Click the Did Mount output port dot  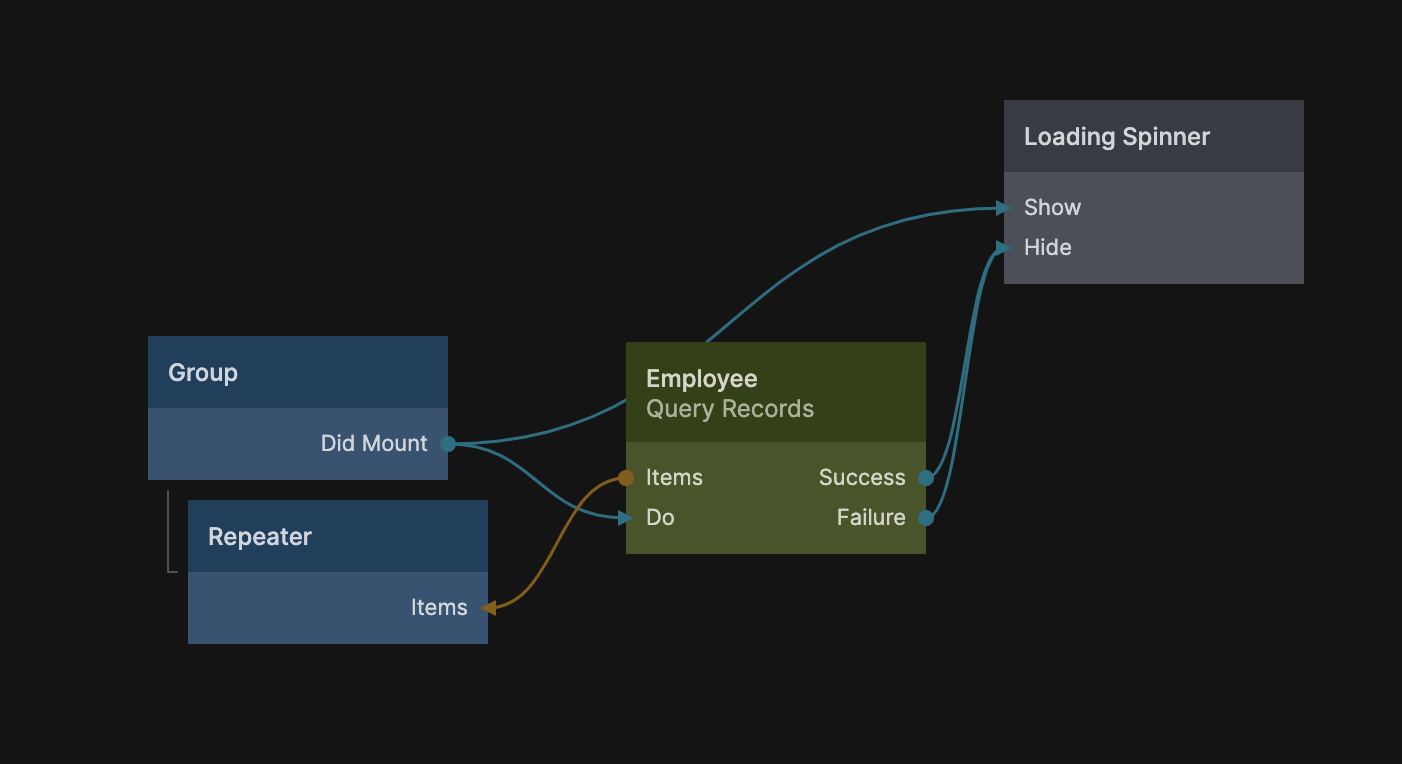pyautogui.click(x=448, y=444)
